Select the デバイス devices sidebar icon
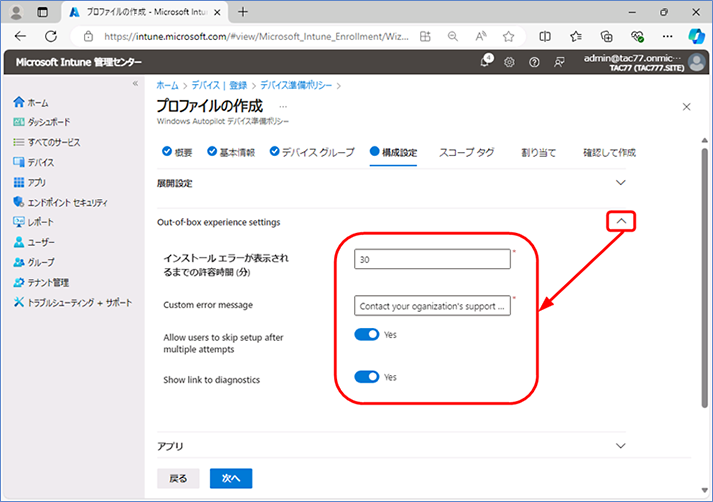The width and height of the screenshot is (713, 502). 19,162
